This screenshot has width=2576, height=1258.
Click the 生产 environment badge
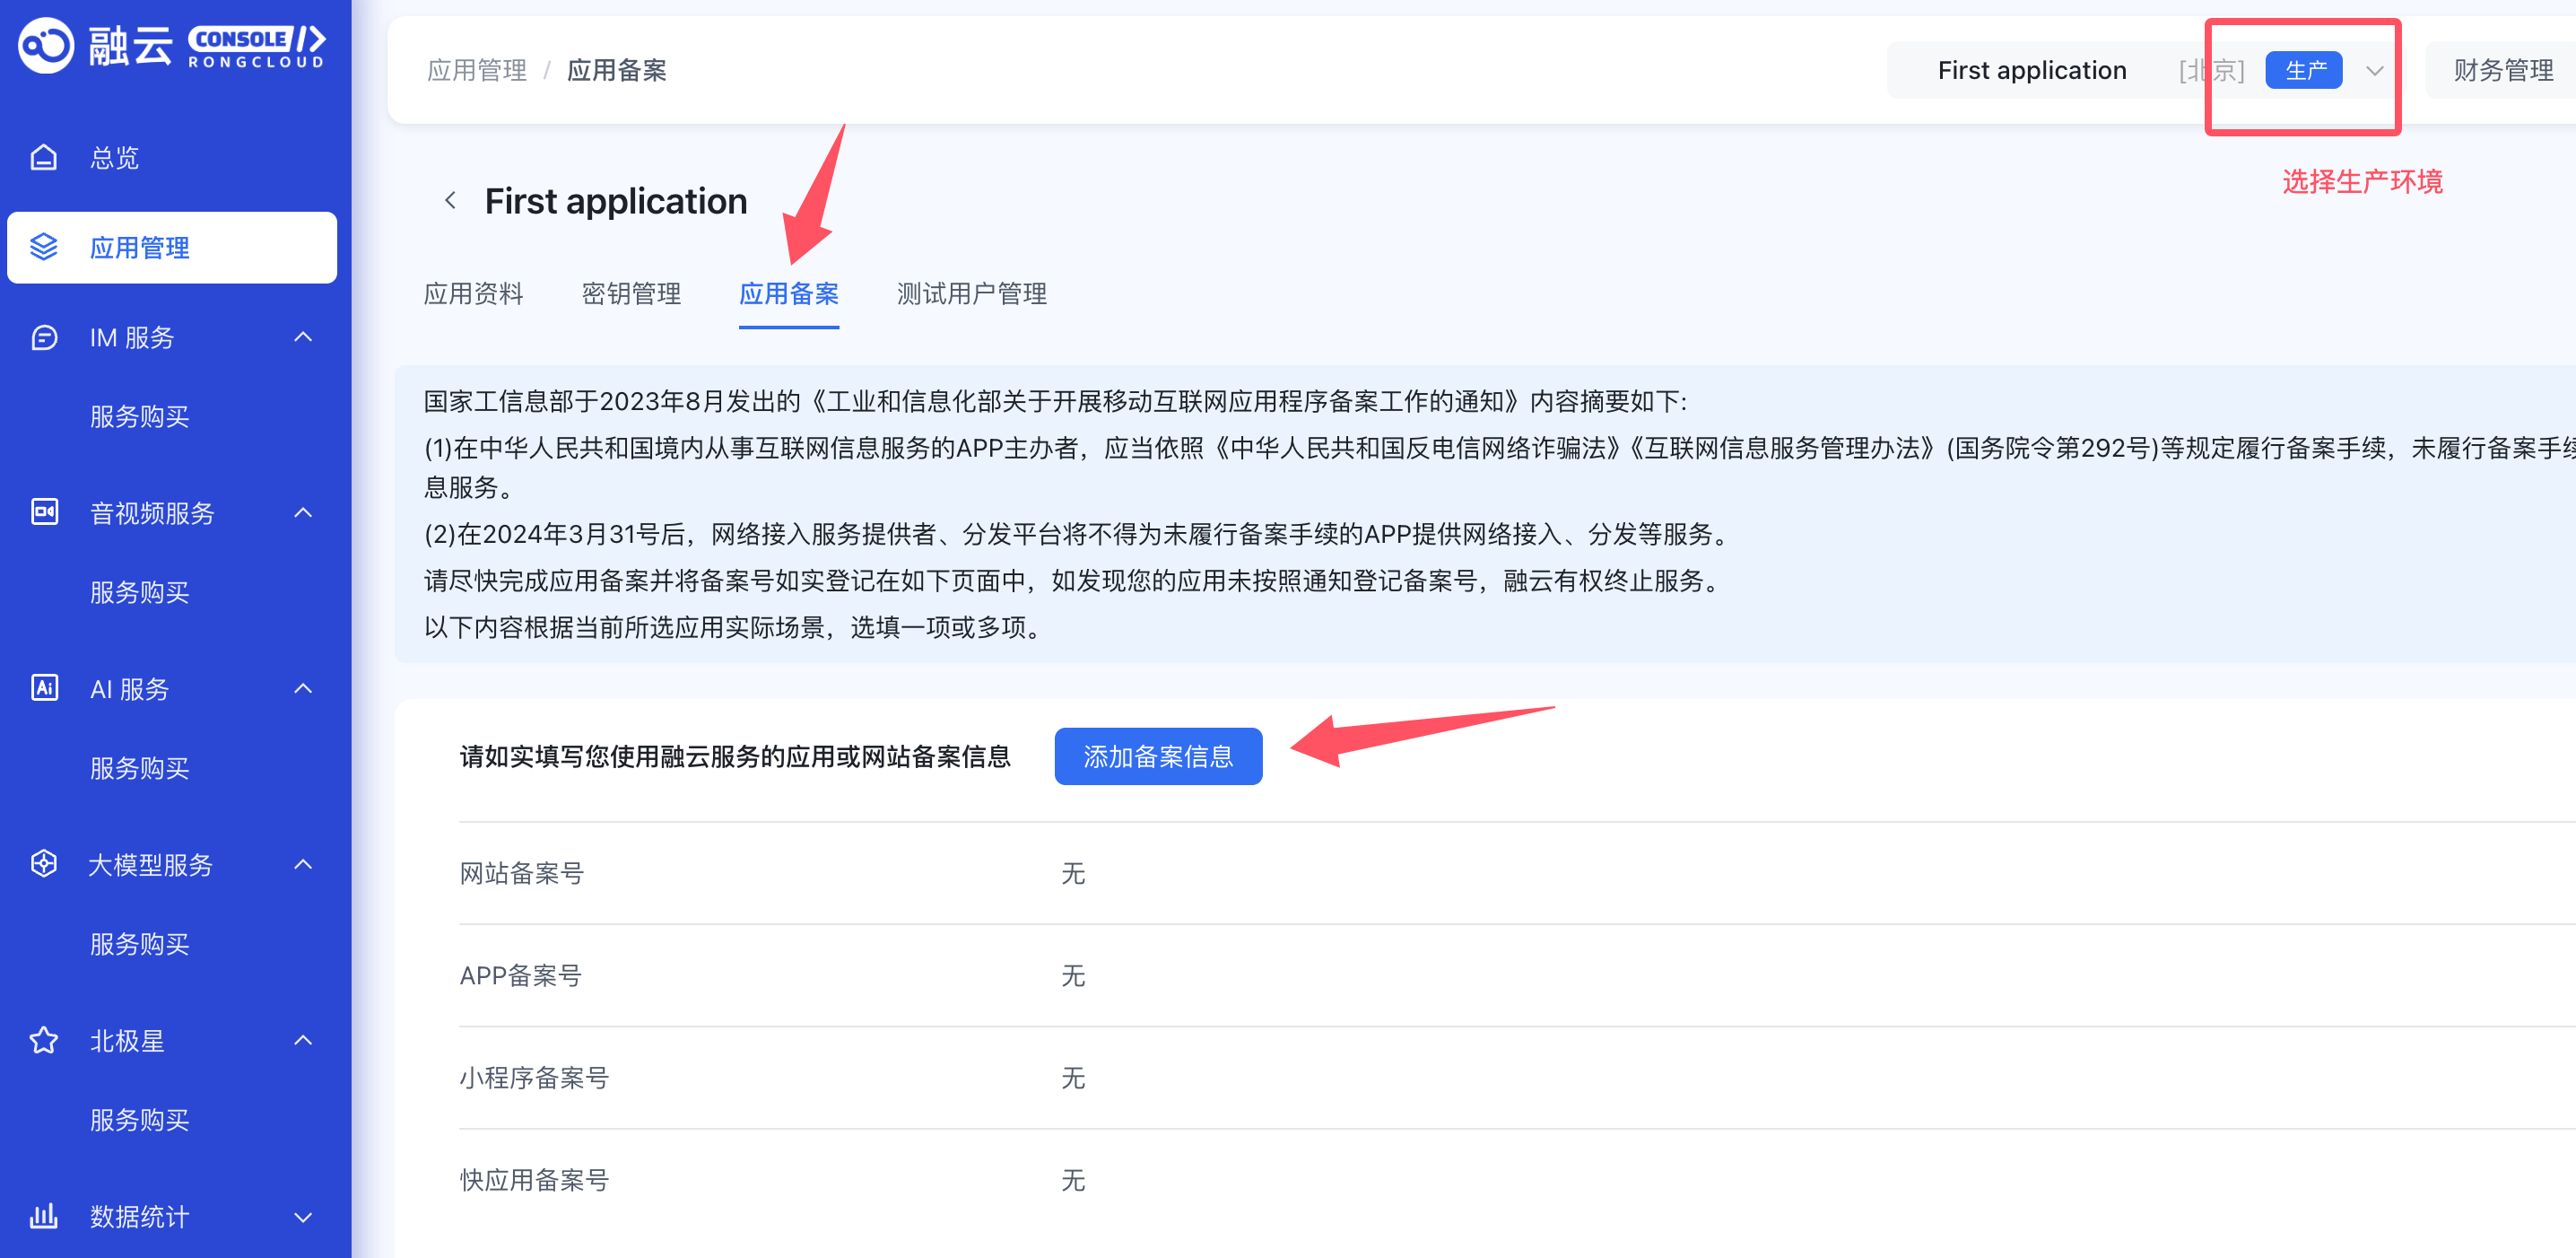(2304, 70)
